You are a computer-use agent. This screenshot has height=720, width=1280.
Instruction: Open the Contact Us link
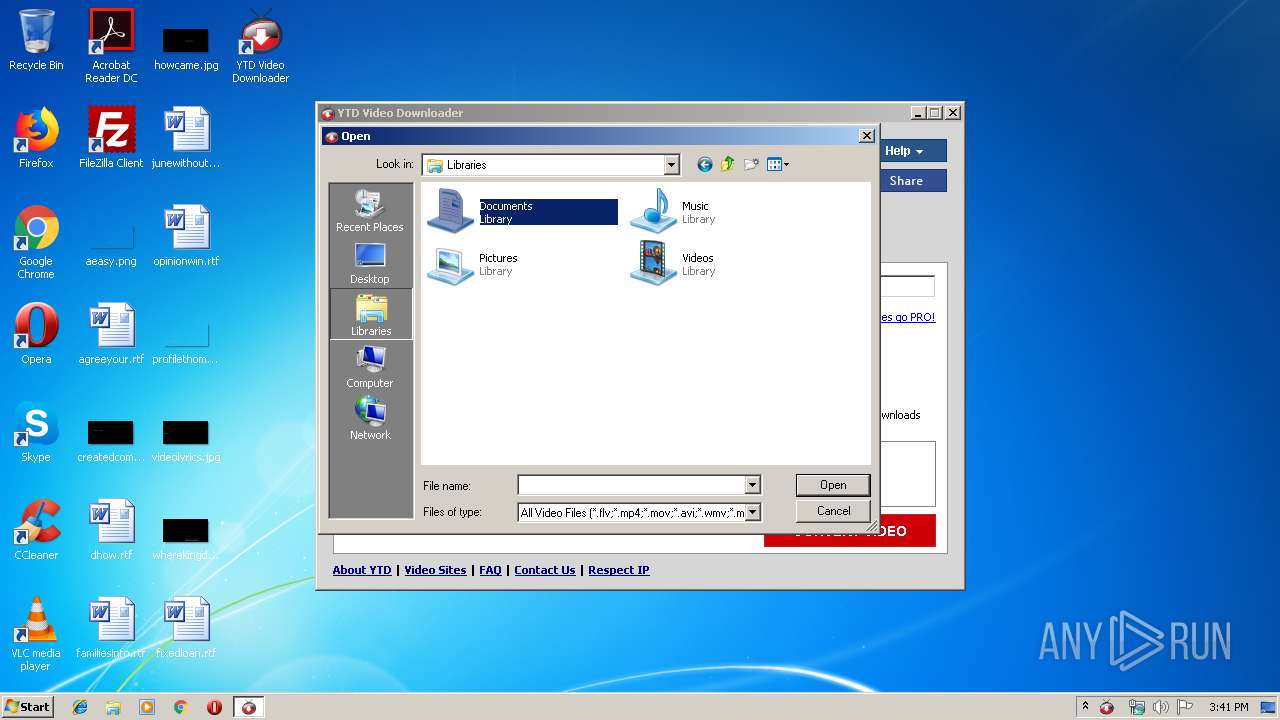click(x=545, y=570)
